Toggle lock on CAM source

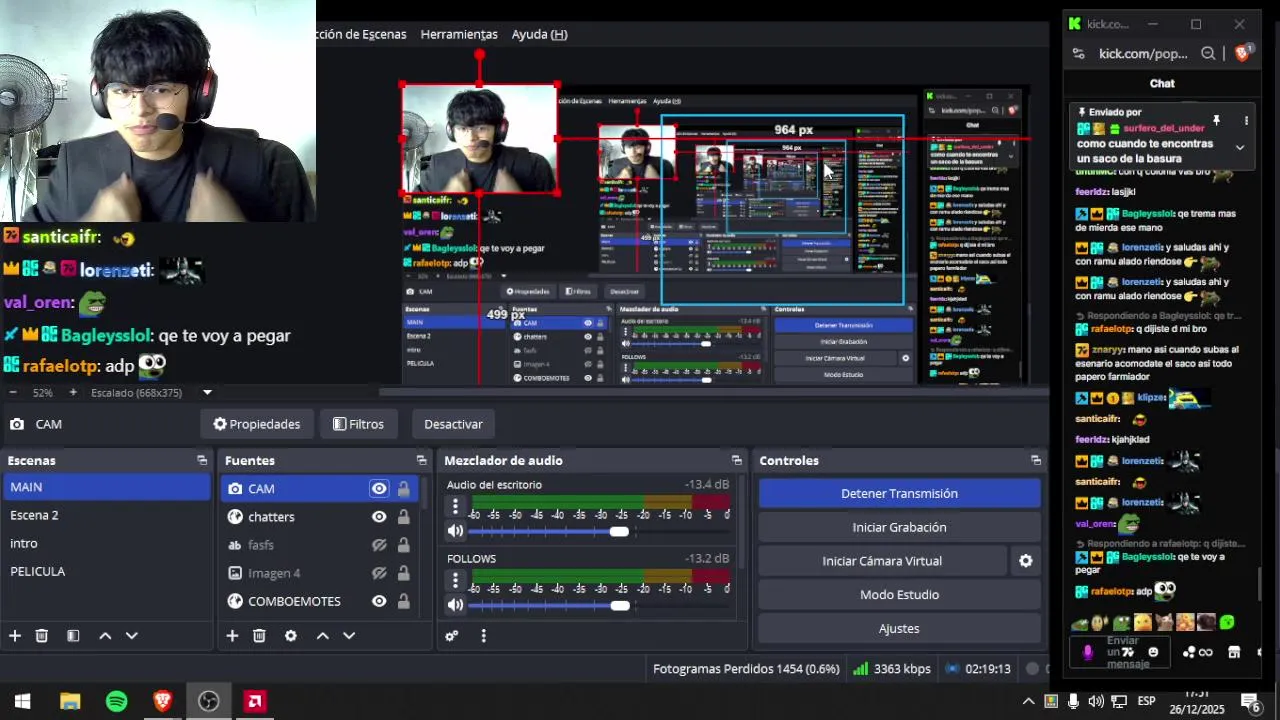coord(403,489)
